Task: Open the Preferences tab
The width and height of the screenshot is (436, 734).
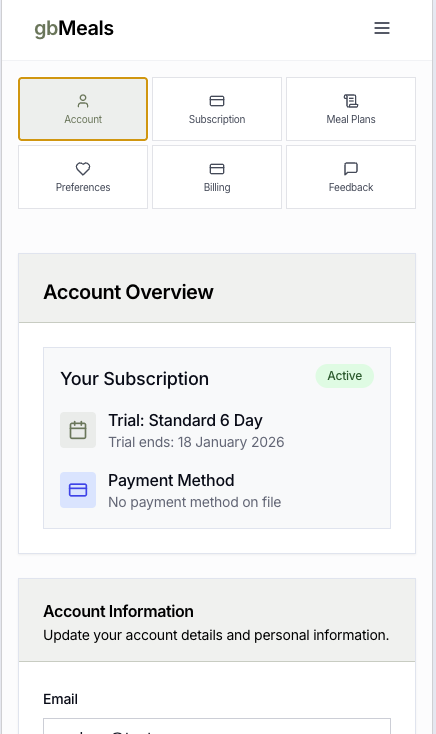Action: [83, 177]
